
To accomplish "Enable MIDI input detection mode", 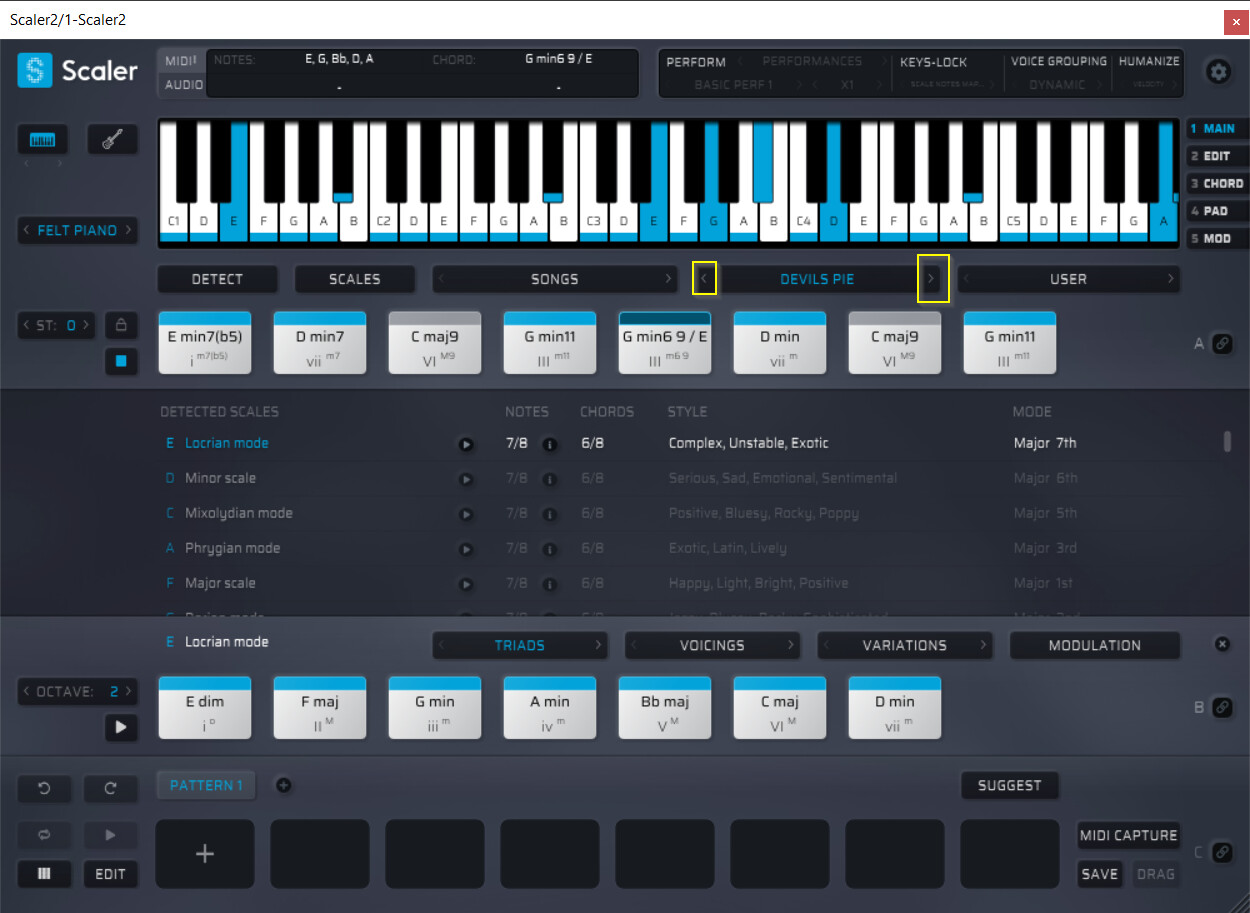I will click(x=182, y=61).
